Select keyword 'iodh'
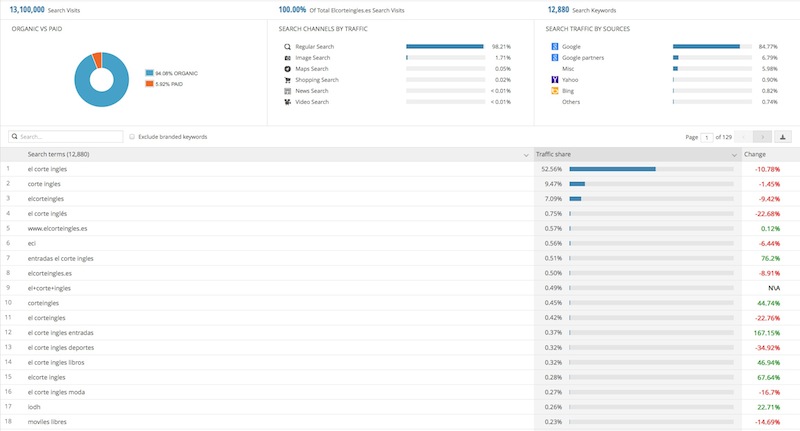Viewport: 800px width, 431px height. 34,407
